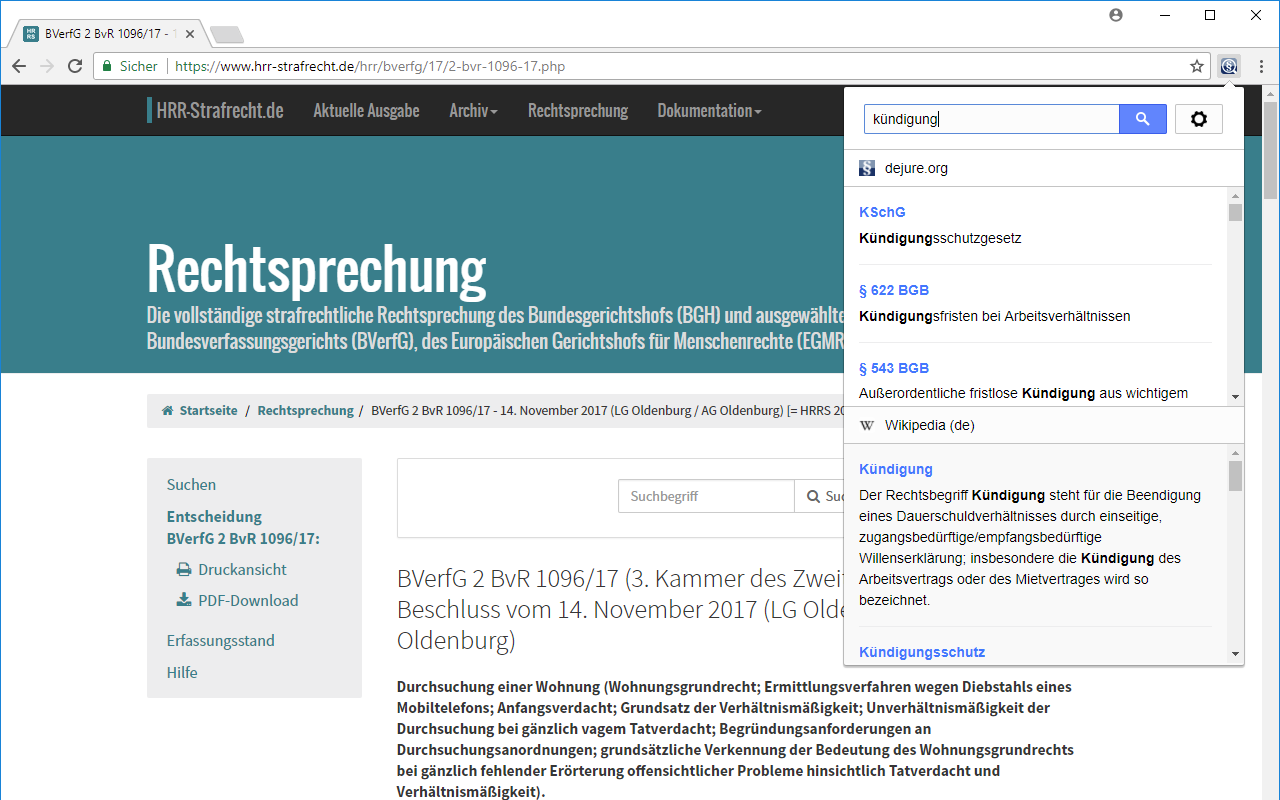Click 'Kündigungsschutzgesetz' result description

point(940,238)
